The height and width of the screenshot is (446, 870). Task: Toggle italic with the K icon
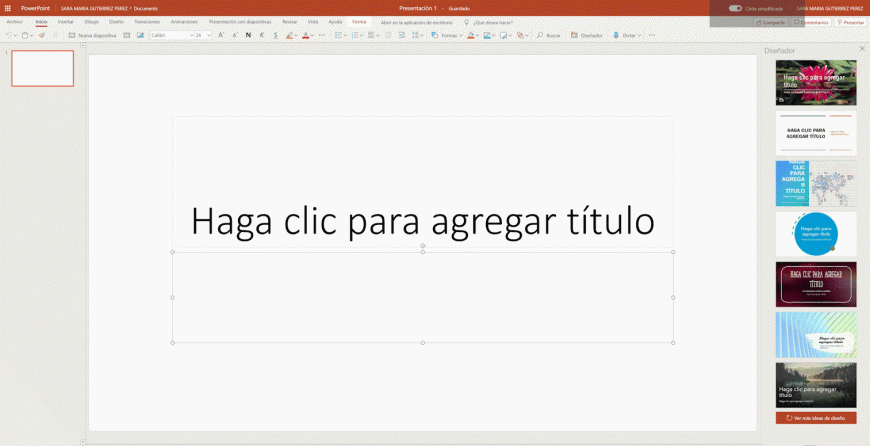click(x=262, y=36)
